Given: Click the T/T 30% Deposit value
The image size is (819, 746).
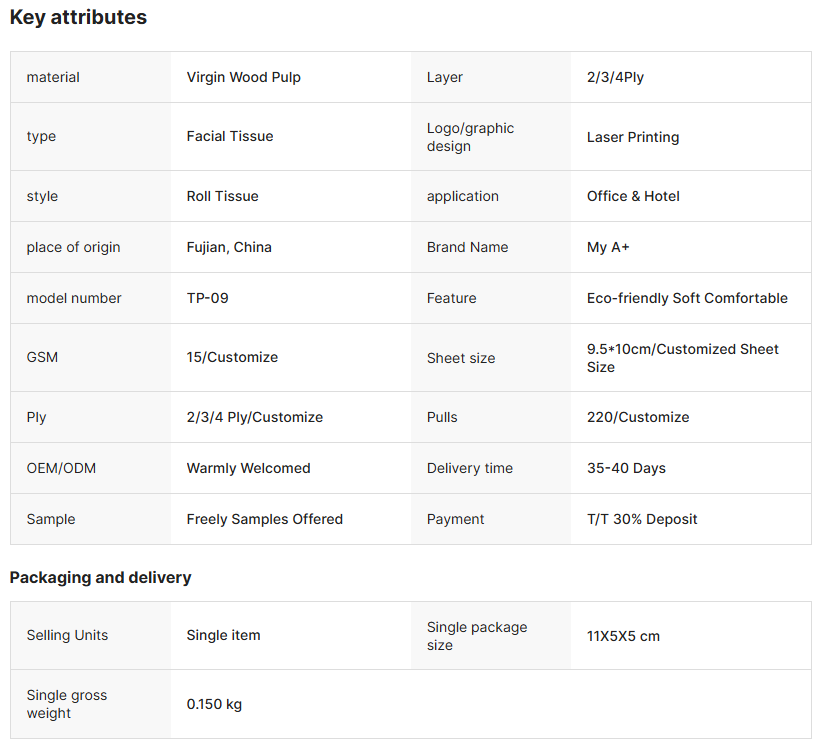Looking at the screenshot, I should [642, 519].
